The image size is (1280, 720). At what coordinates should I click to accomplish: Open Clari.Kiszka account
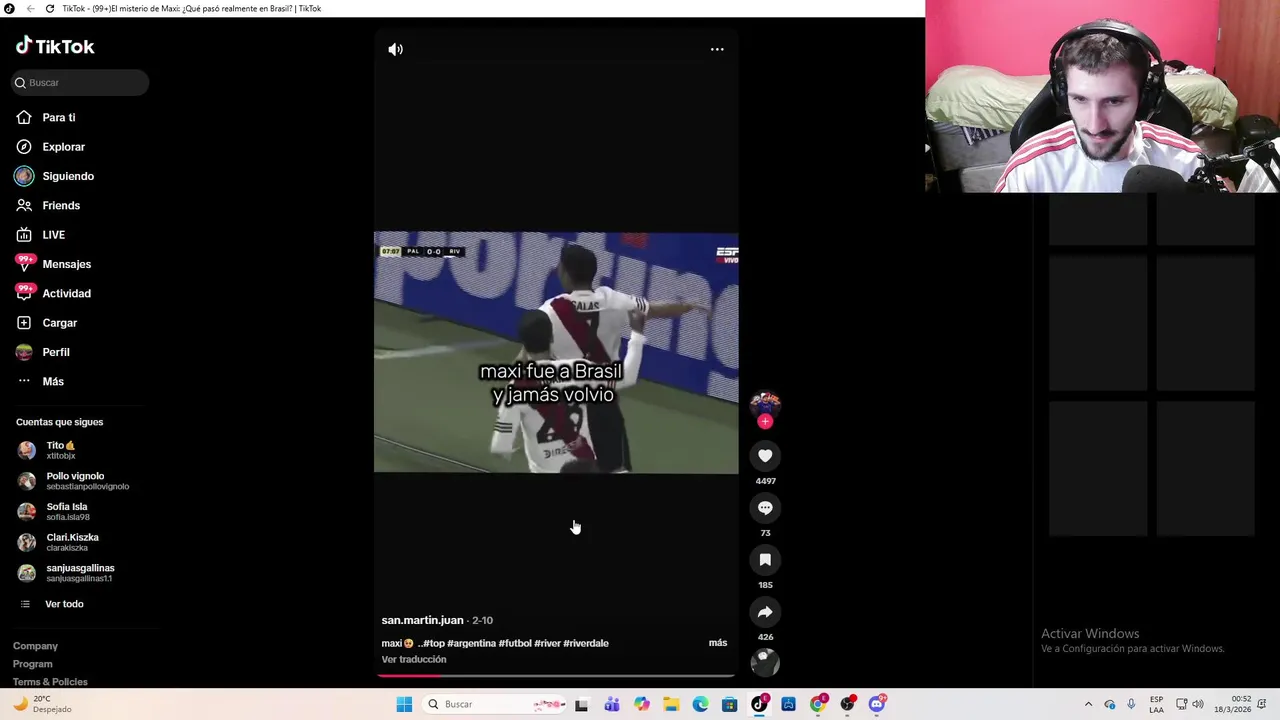tap(72, 542)
